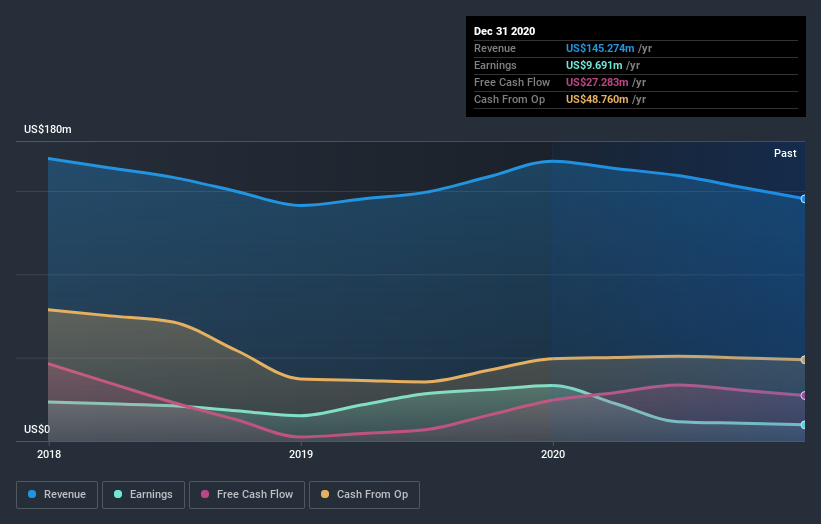Screen dimensions: 821x524
Task: Click the Cash From Op label in tooltip
Action: [x=509, y=99]
